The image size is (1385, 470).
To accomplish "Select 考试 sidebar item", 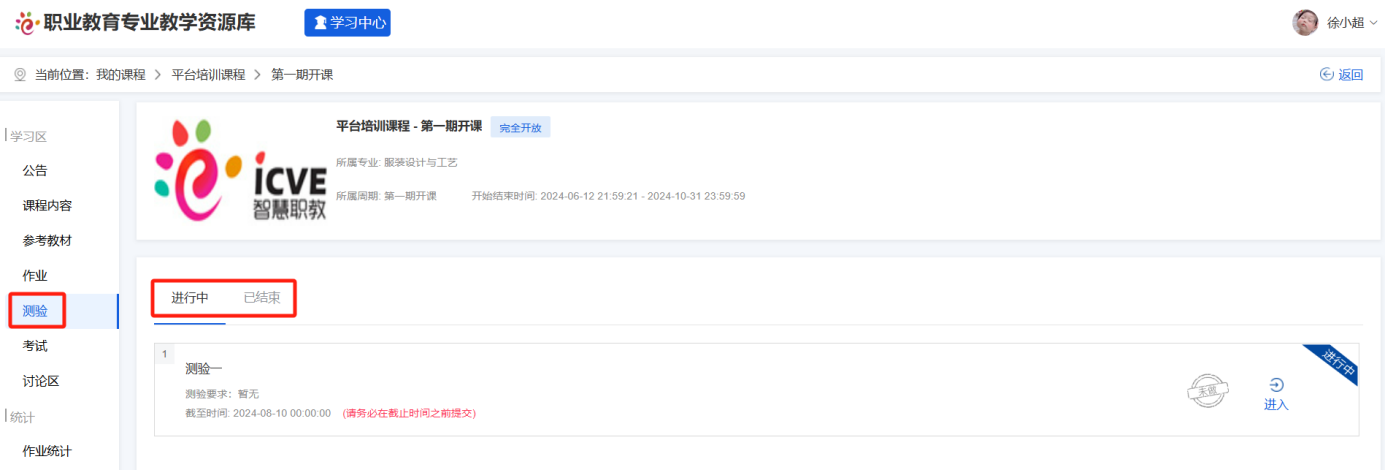I will coord(35,346).
